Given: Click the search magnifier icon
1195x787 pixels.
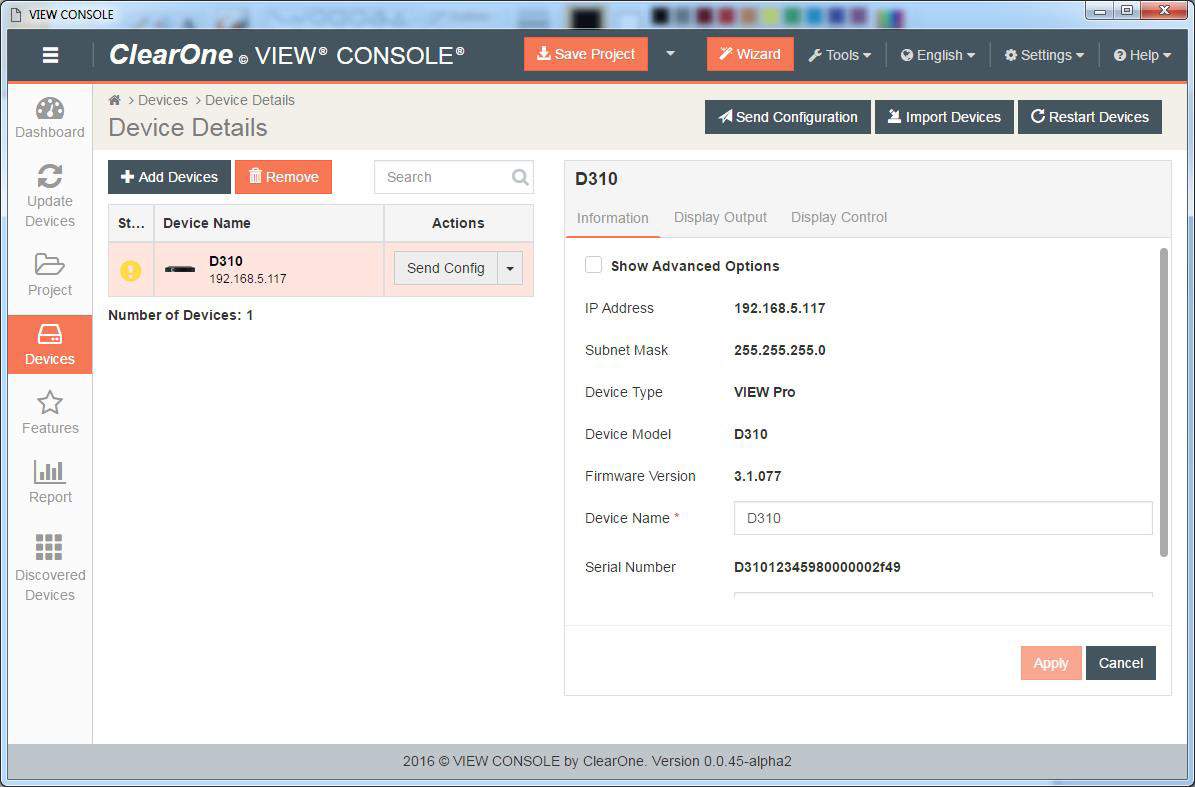Looking at the screenshot, I should click(521, 177).
